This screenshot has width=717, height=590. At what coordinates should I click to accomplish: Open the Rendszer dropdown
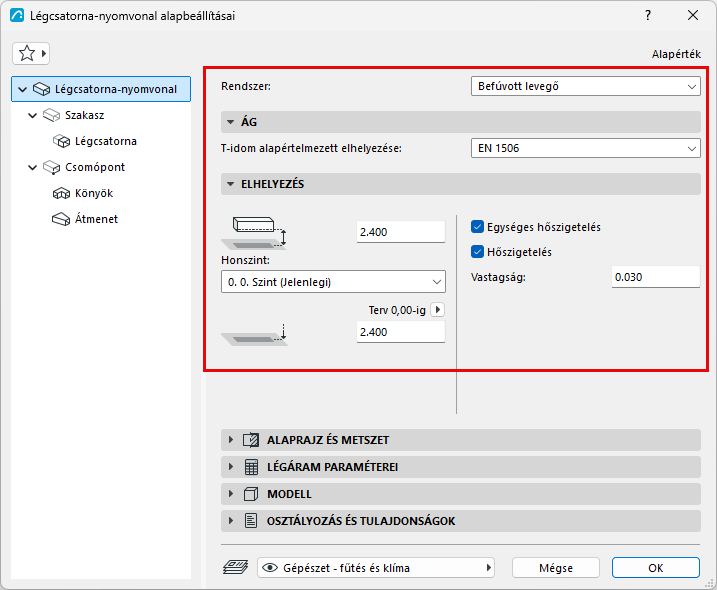click(585, 86)
